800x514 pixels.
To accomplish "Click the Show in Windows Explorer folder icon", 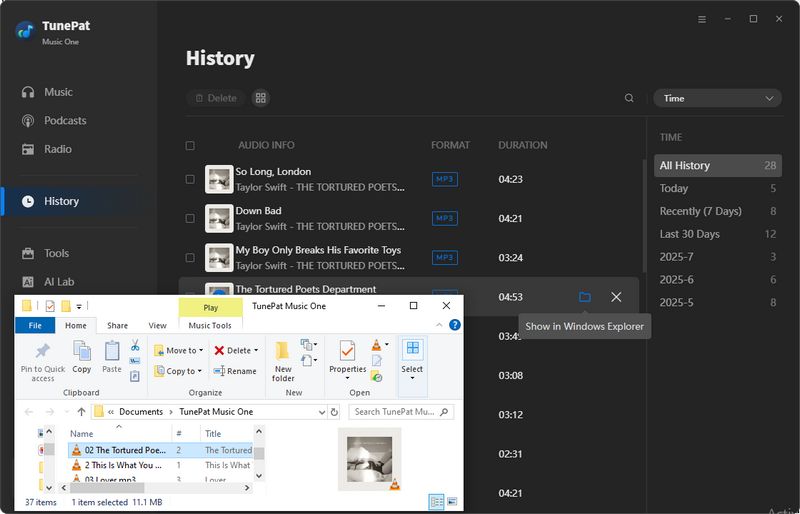I will click(585, 297).
